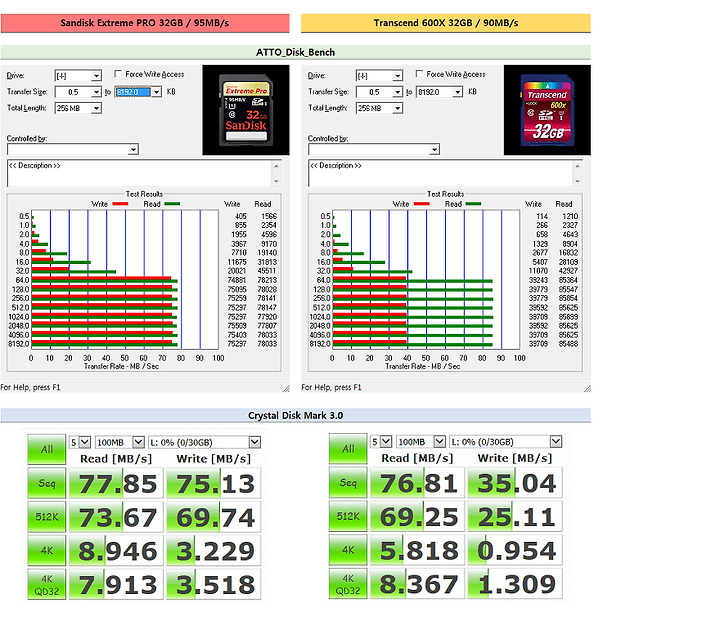Click 512K button in Sandisk CrystalDiskMark
The height and width of the screenshot is (621, 720).
tap(46, 517)
